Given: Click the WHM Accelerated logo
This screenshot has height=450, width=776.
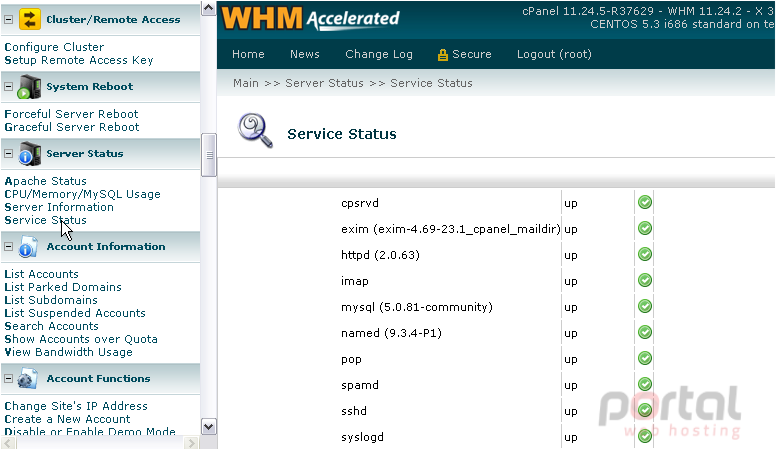Looking at the screenshot, I should [310, 18].
